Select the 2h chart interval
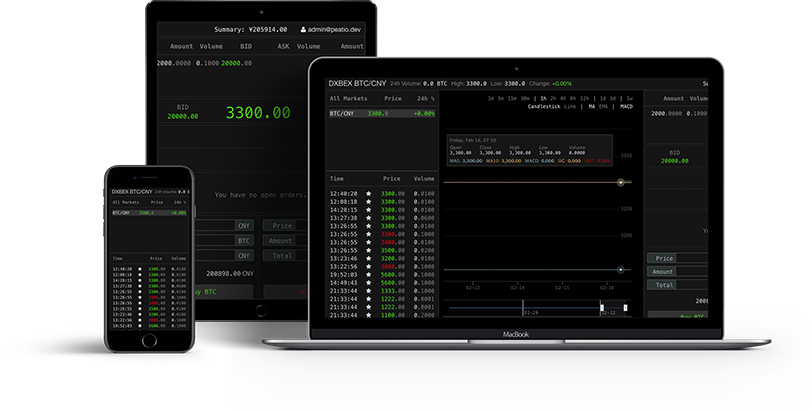The image size is (812, 411). pos(553,98)
